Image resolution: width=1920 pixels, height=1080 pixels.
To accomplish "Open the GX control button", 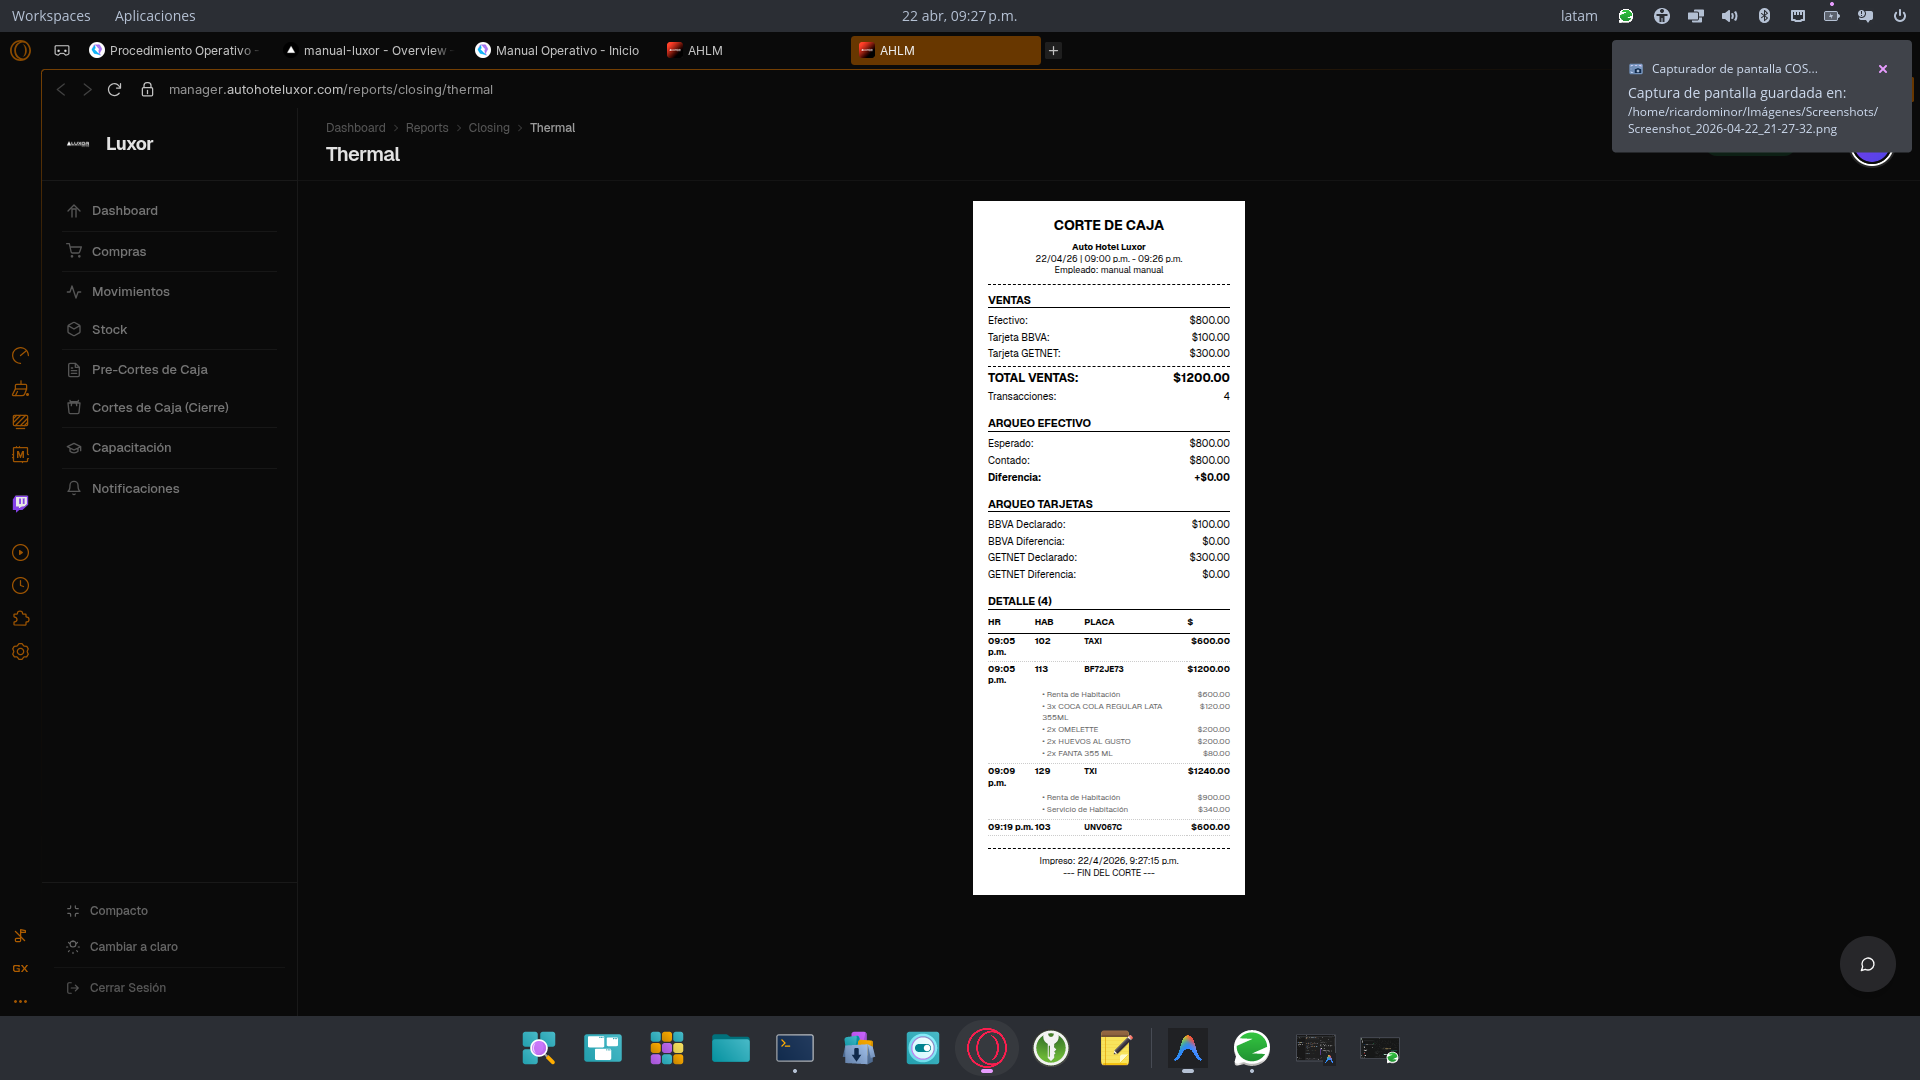I will pos(20,968).
